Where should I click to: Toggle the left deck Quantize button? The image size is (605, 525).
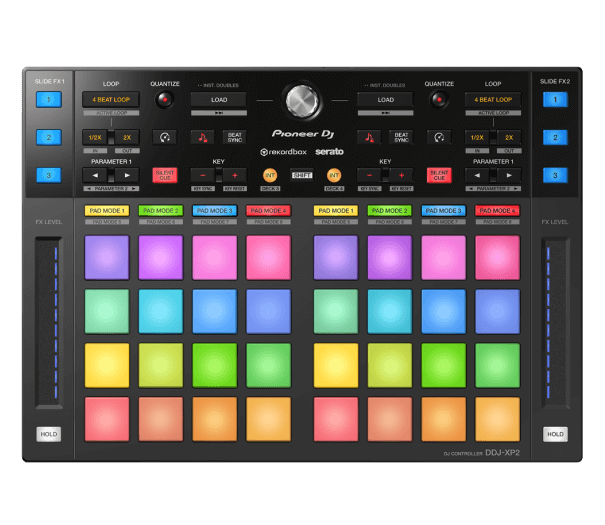pyautogui.click(x=165, y=101)
